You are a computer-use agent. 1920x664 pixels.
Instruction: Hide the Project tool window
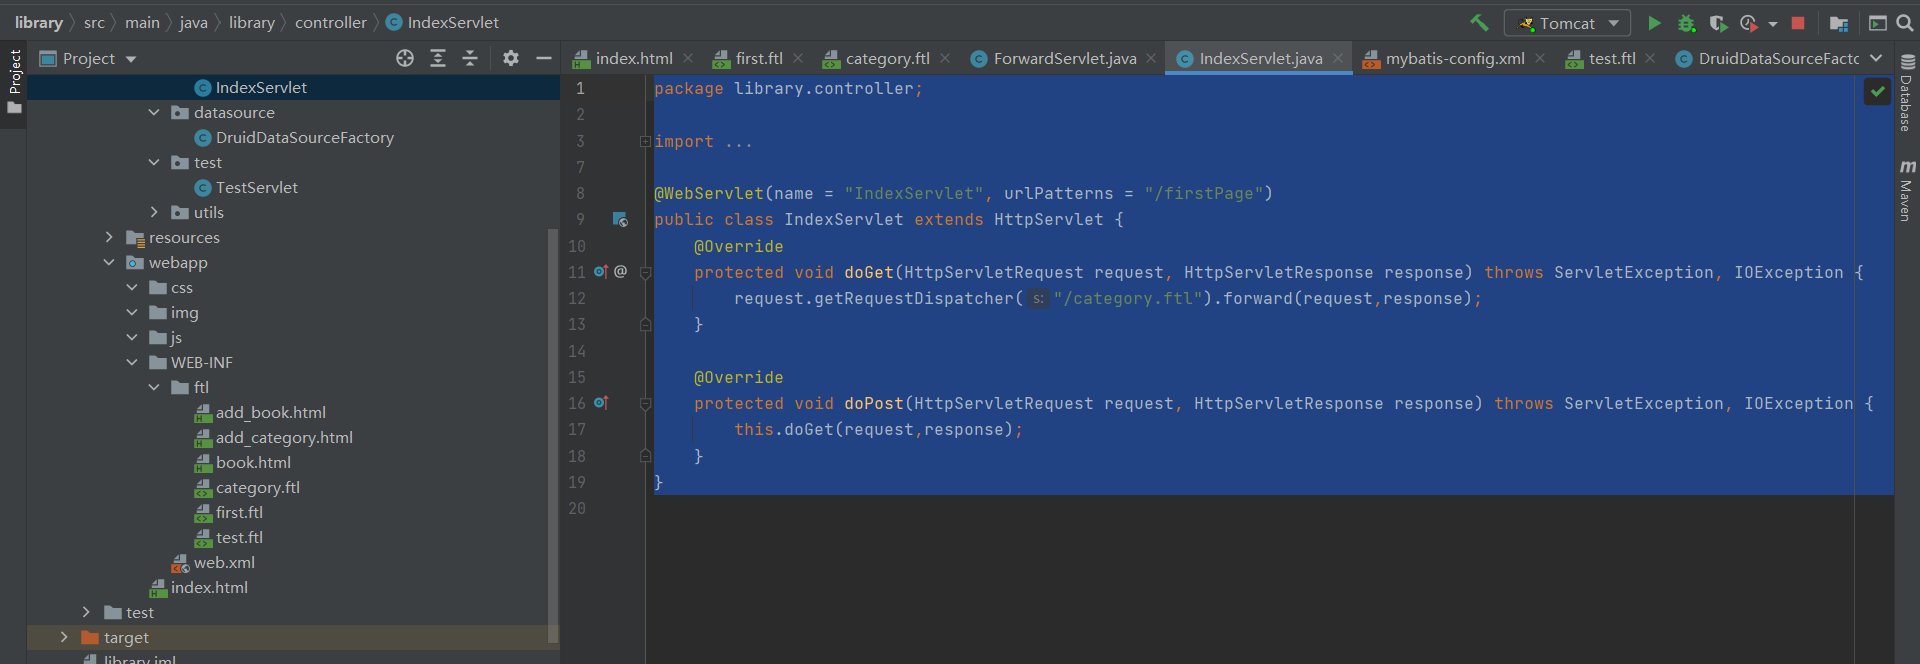pyautogui.click(x=544, y=58)
